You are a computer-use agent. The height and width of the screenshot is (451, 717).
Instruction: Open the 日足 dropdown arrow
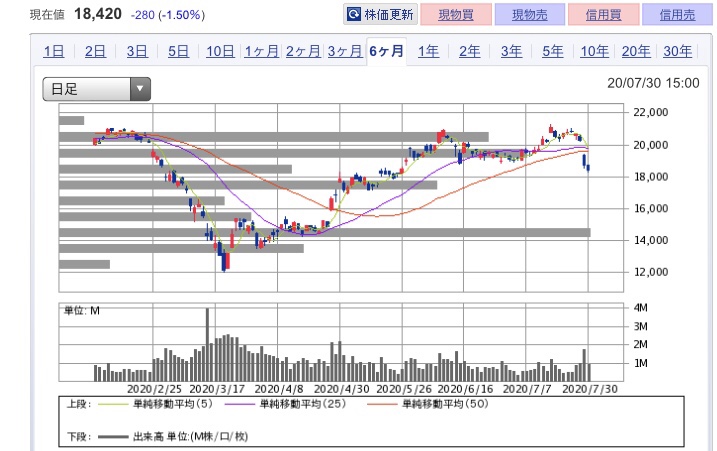tap(140, 89)
